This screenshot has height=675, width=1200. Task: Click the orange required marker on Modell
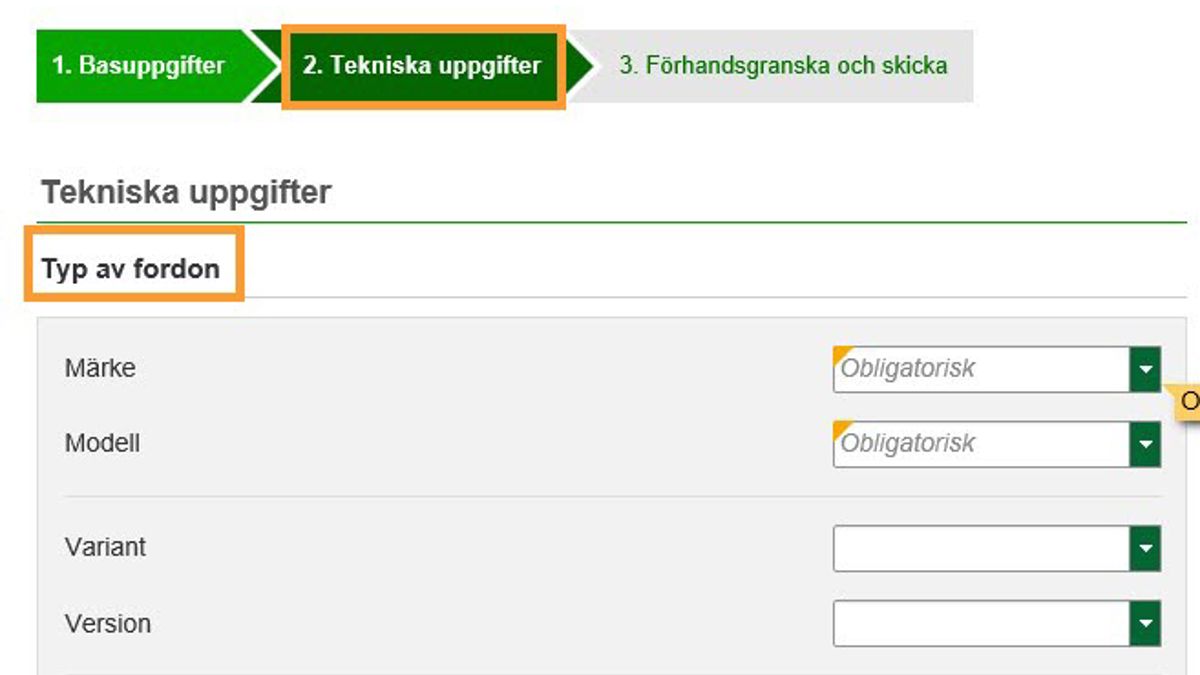click(x=839, y=428)
